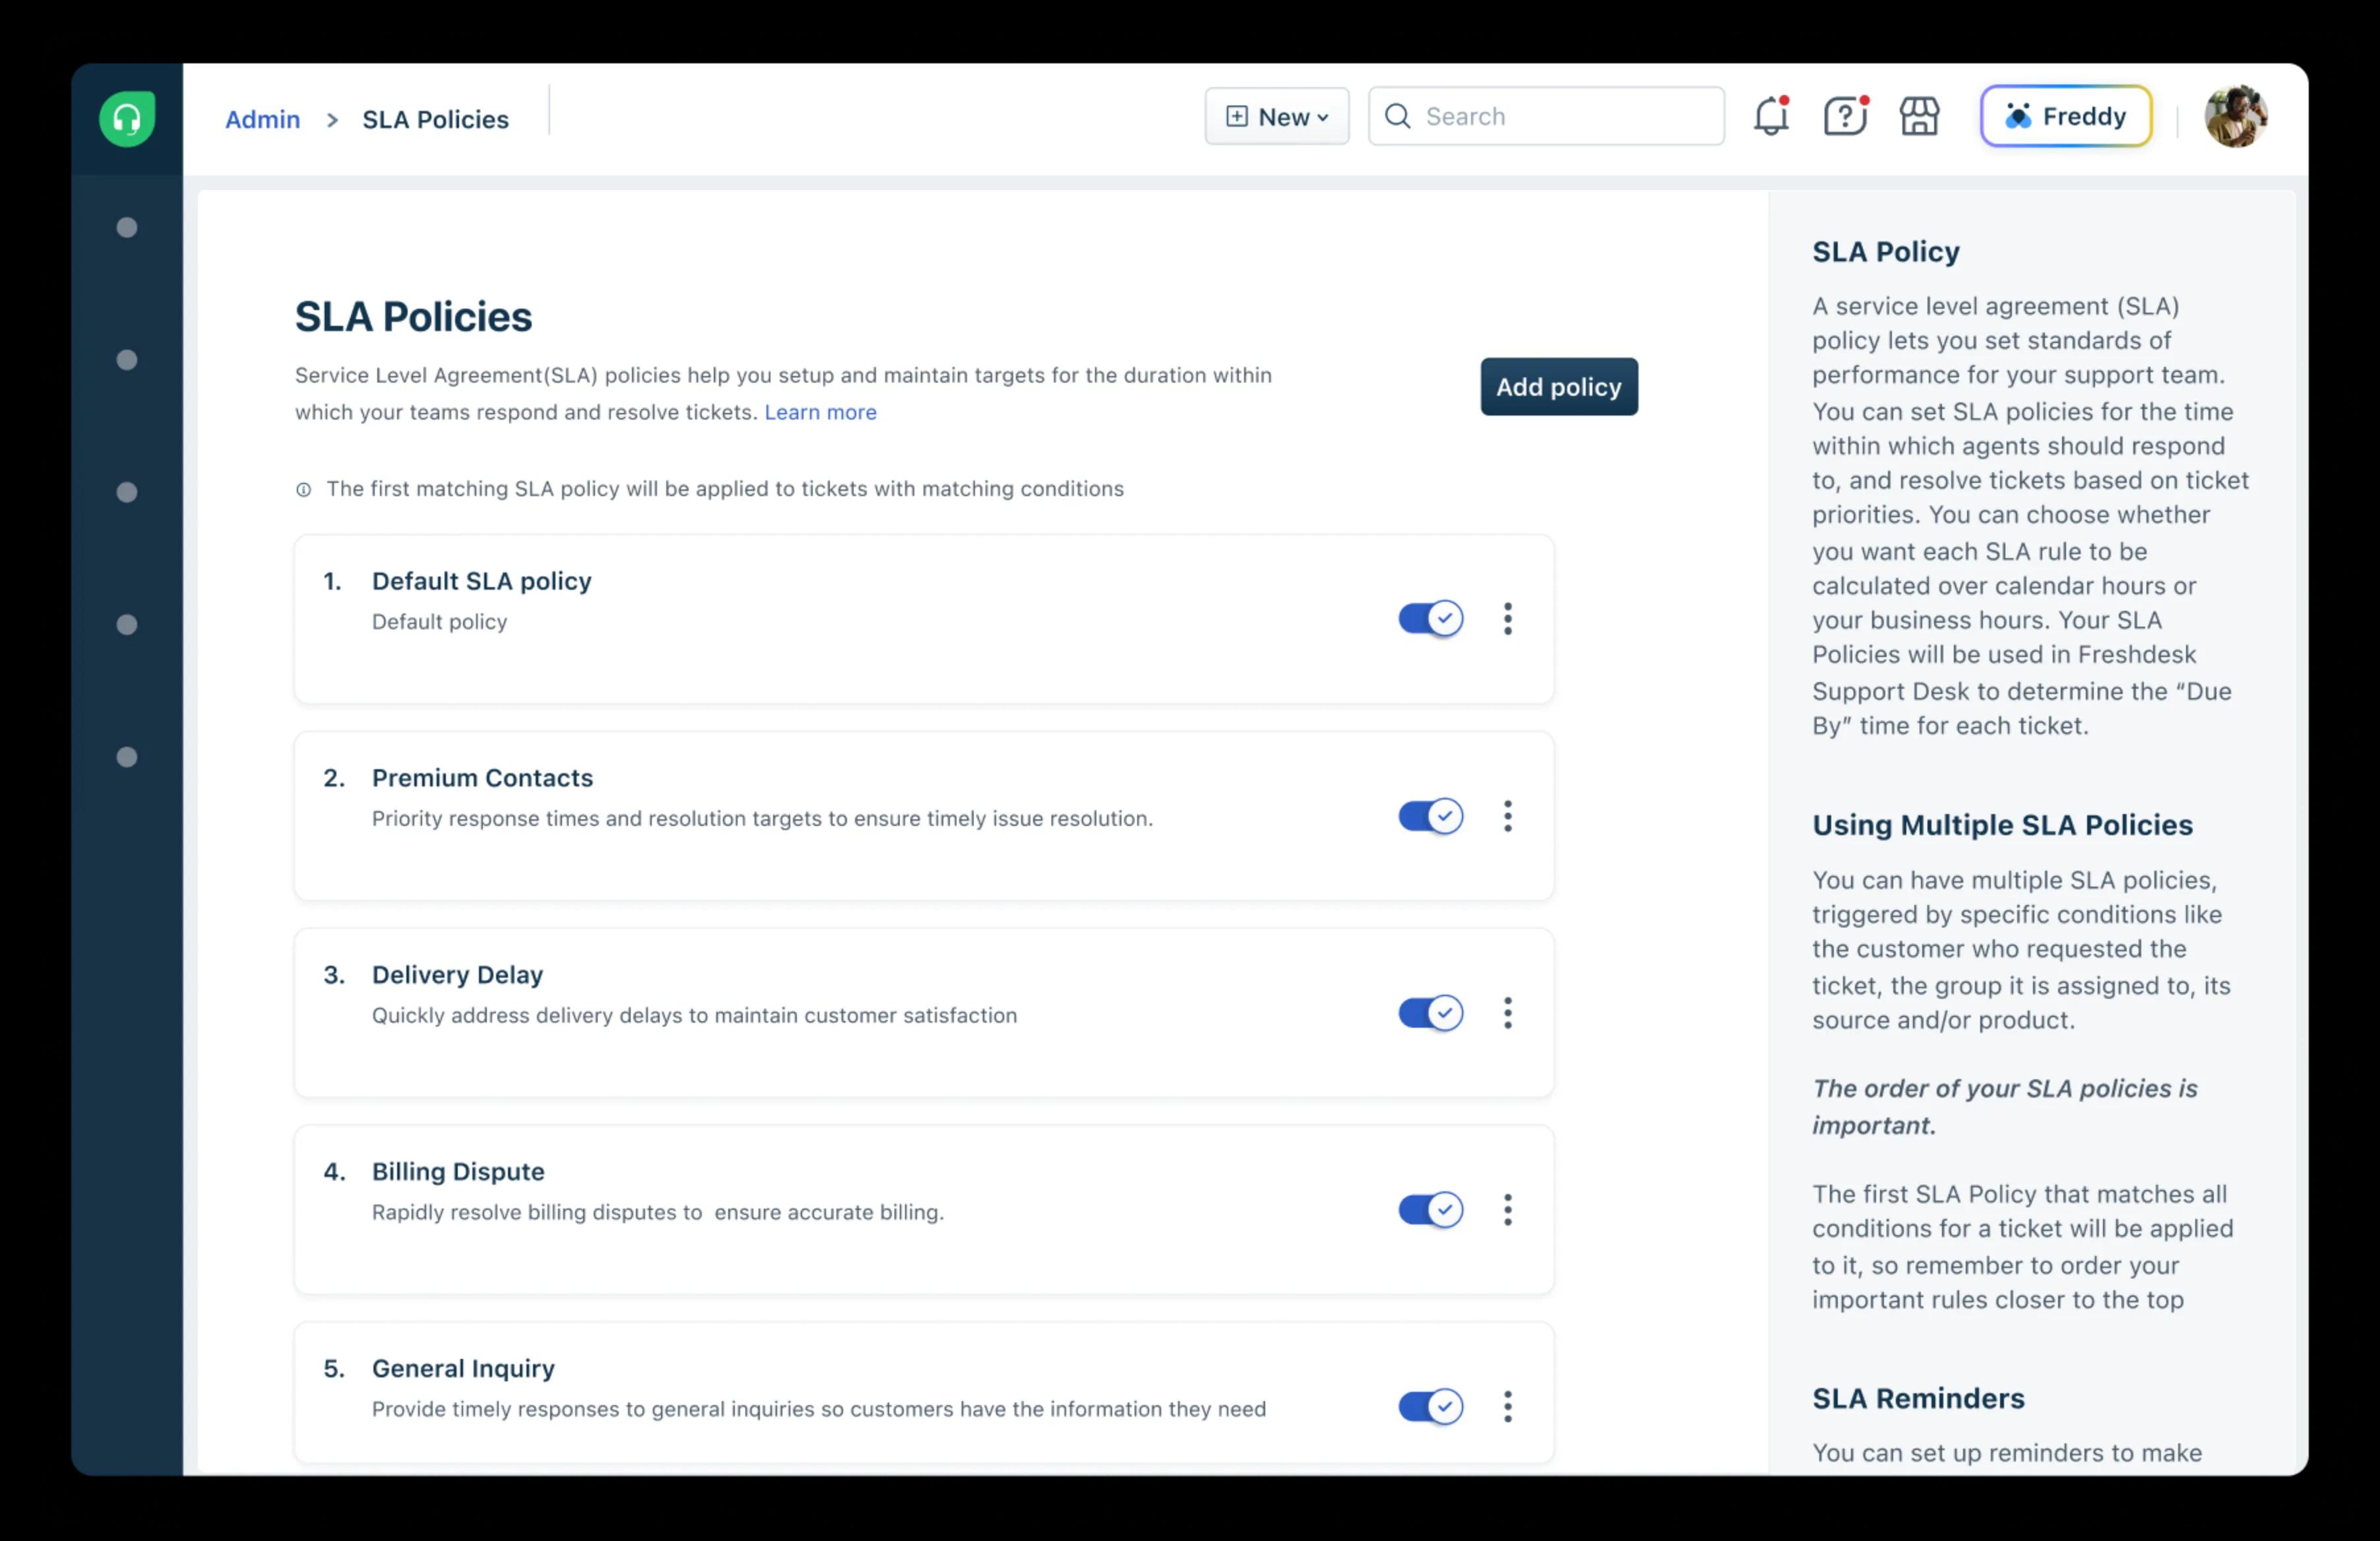Viewport: 2380px width, 1541px height.
Task: Open the notifications bell icon
Action: point(1771,116)
